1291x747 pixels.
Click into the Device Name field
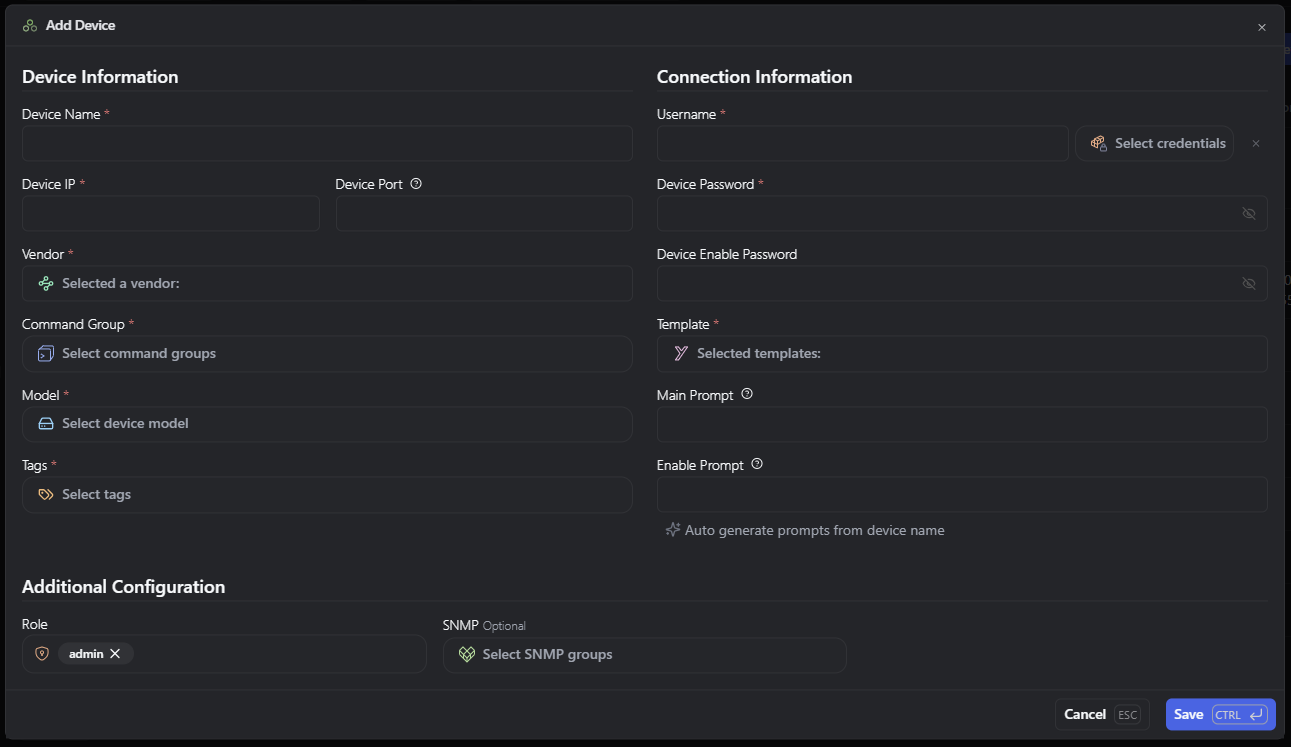(x=327, y=143)
